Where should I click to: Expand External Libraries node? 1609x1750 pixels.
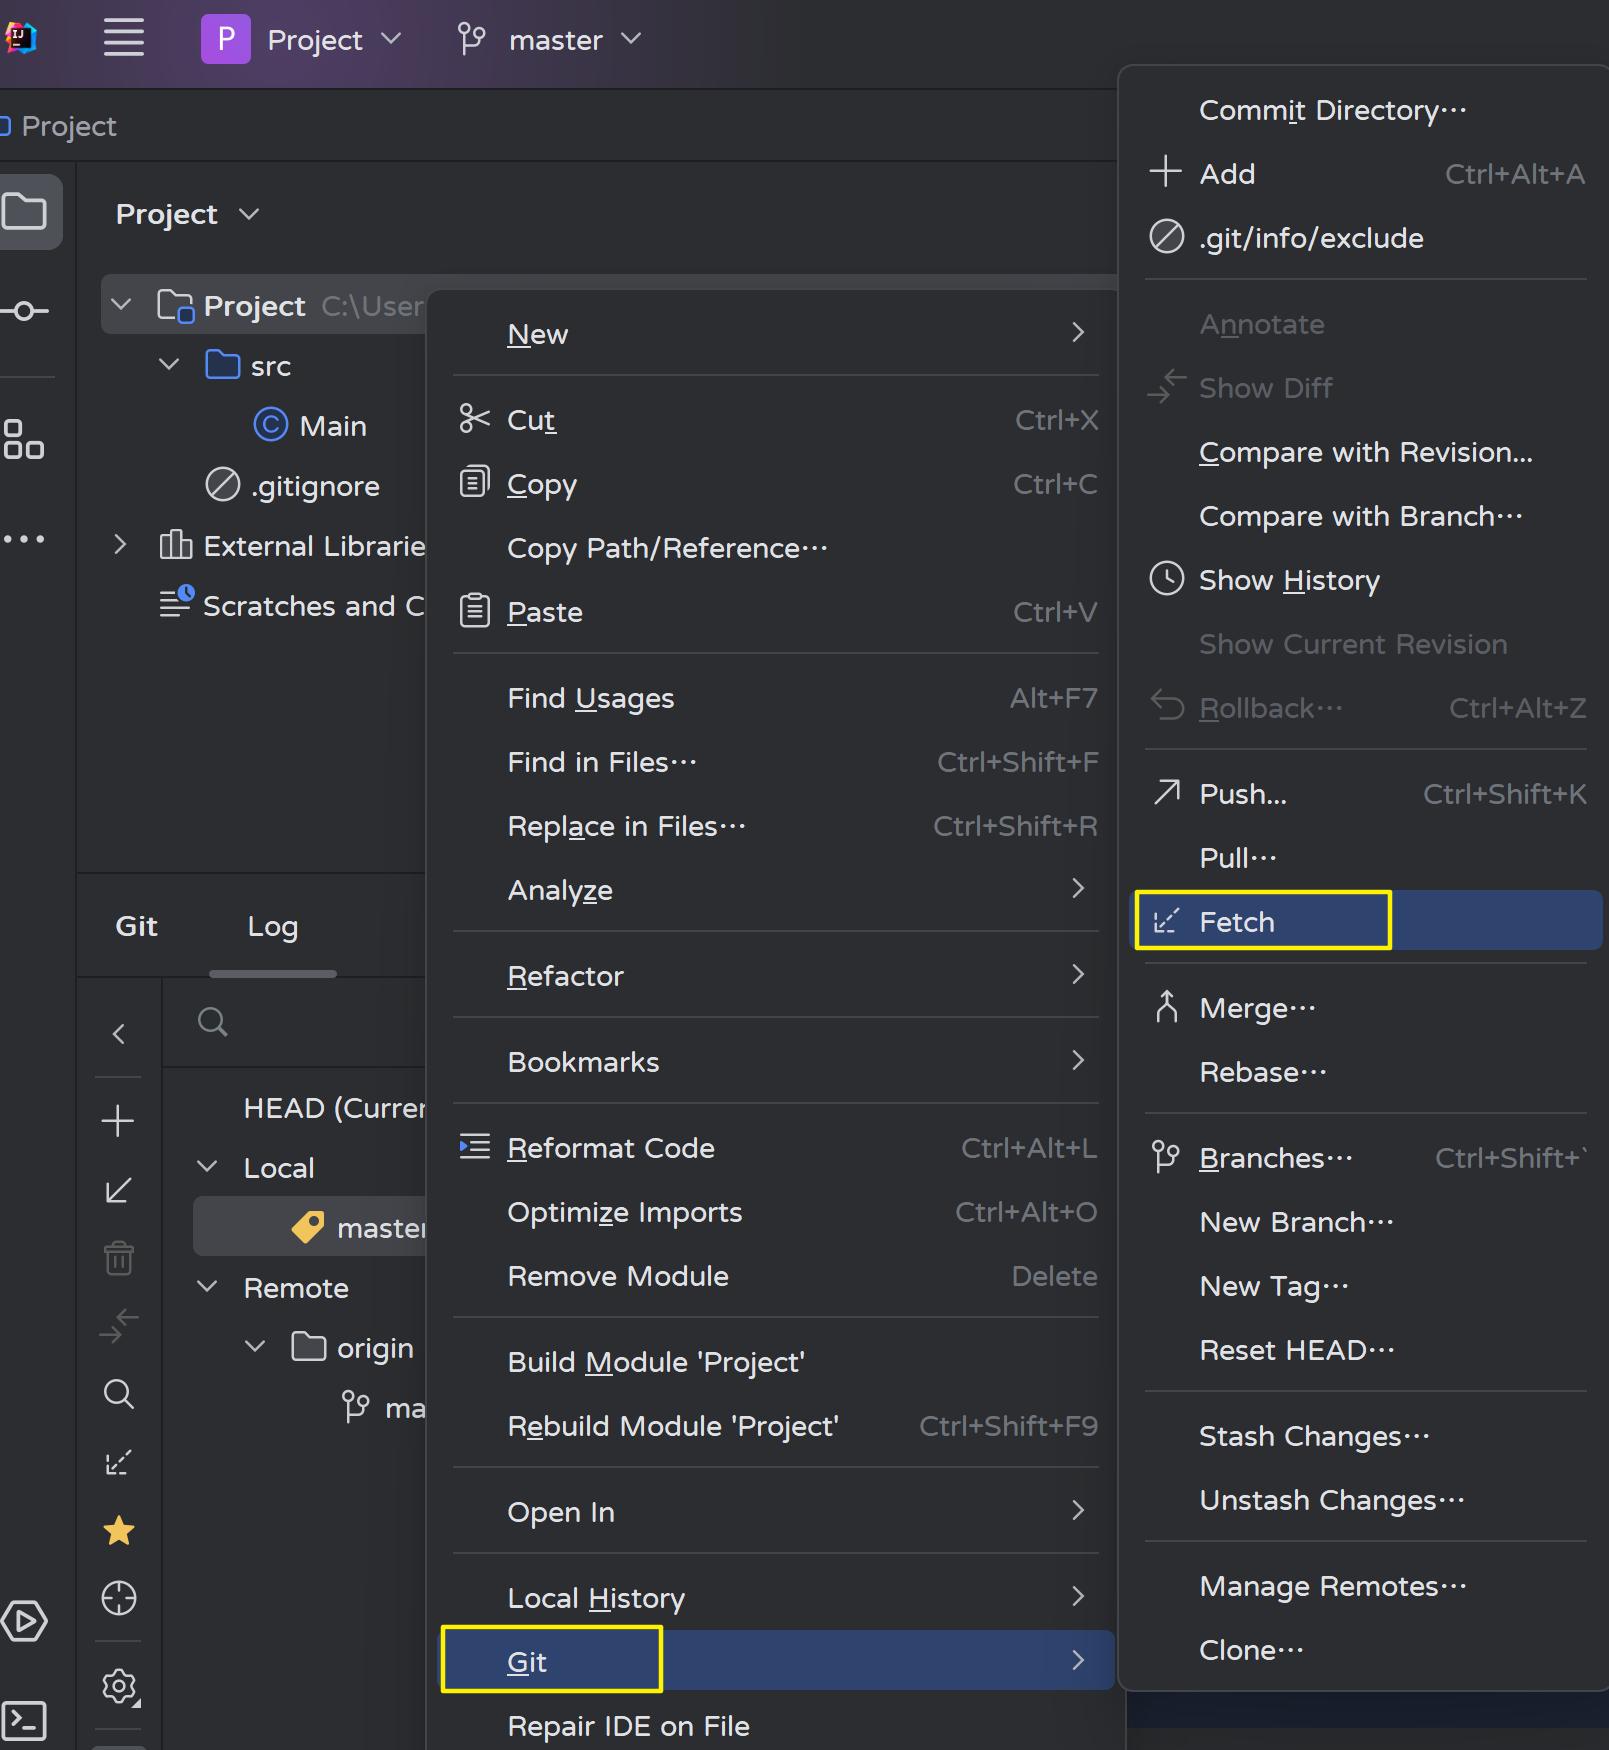point(120,545)
